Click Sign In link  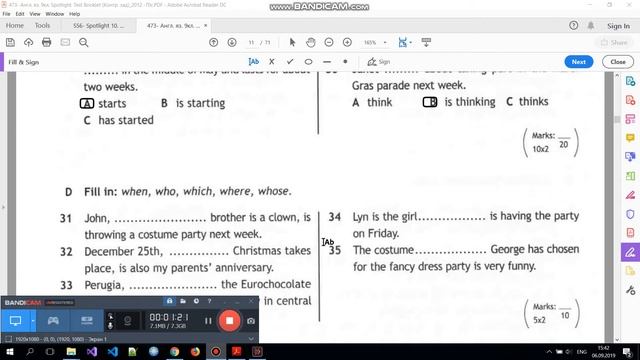coord(618,26)
